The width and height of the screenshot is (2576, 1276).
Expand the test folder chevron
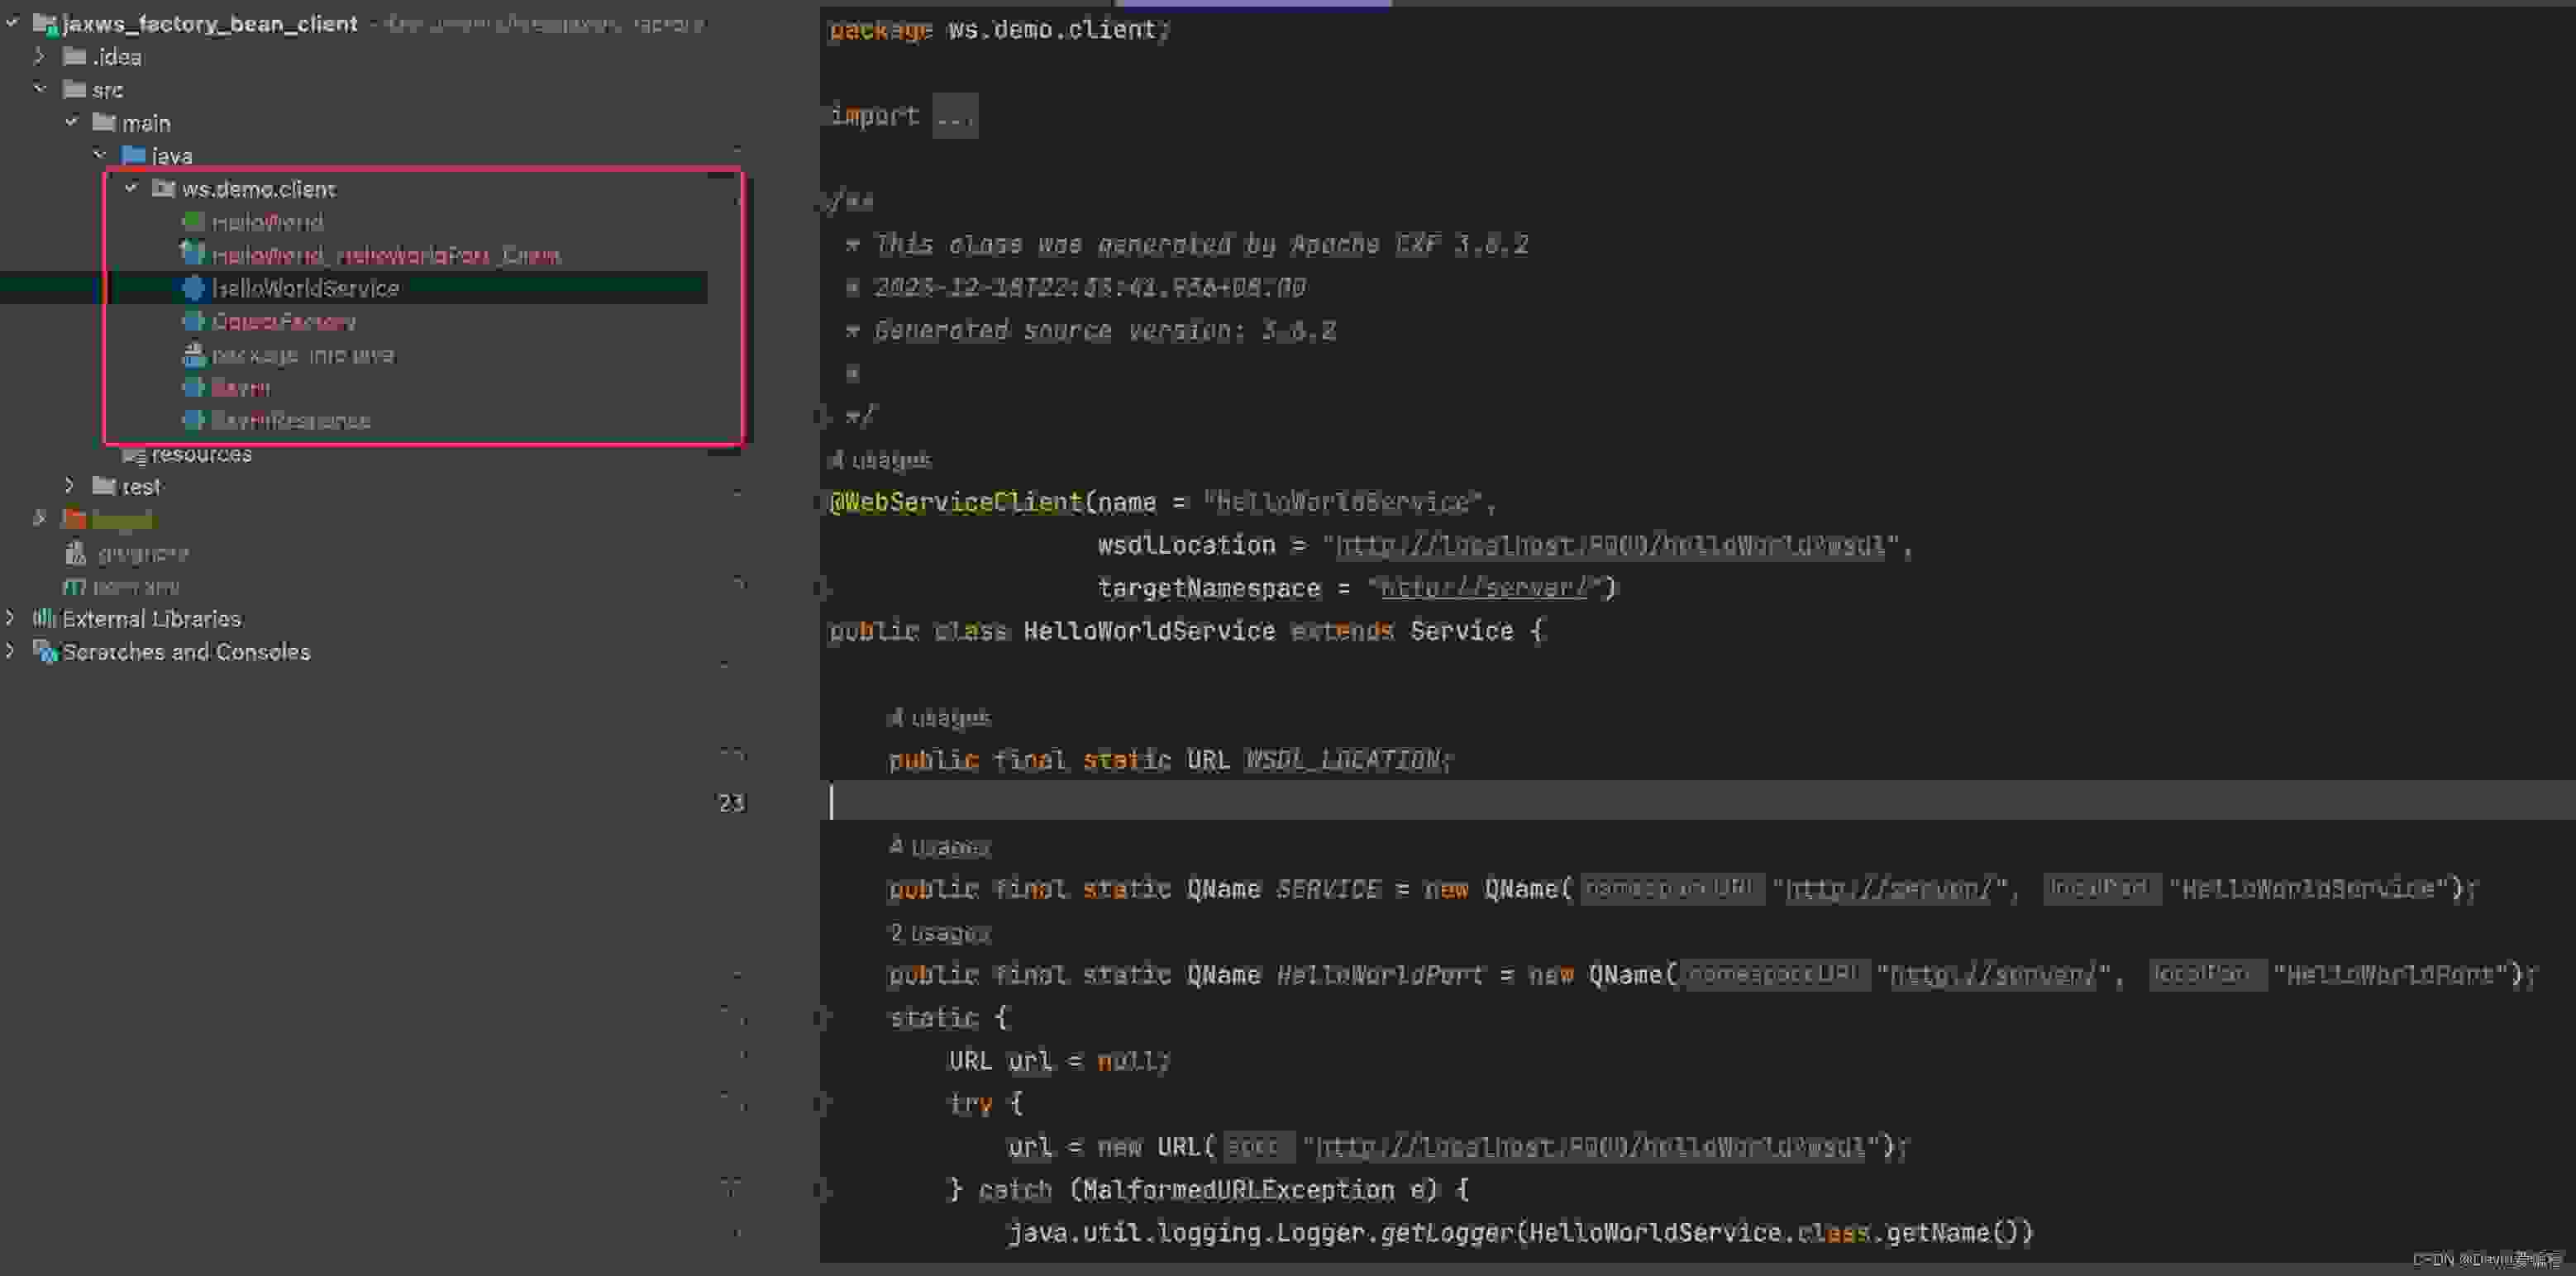point(69,486)
